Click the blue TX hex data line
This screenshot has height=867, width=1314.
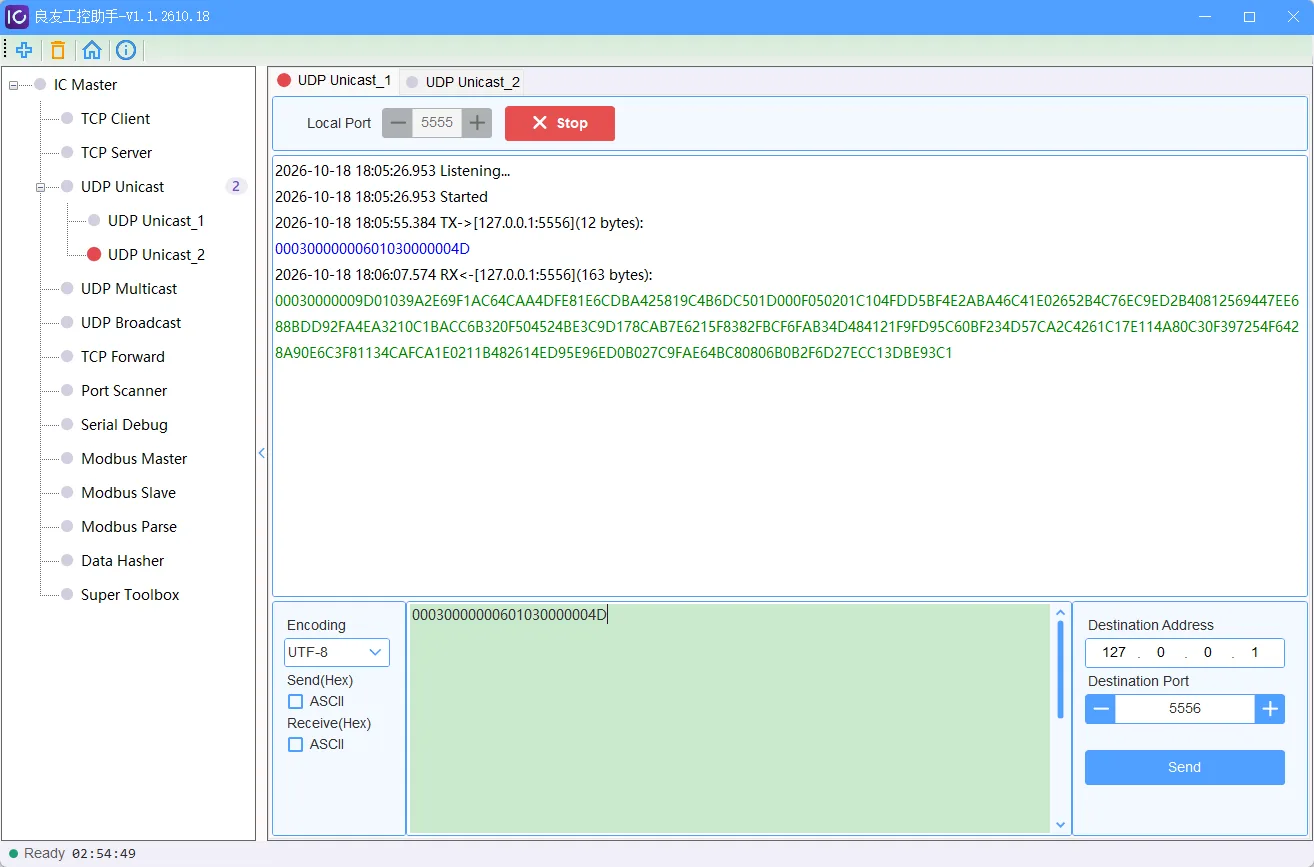tap(372, 249)
